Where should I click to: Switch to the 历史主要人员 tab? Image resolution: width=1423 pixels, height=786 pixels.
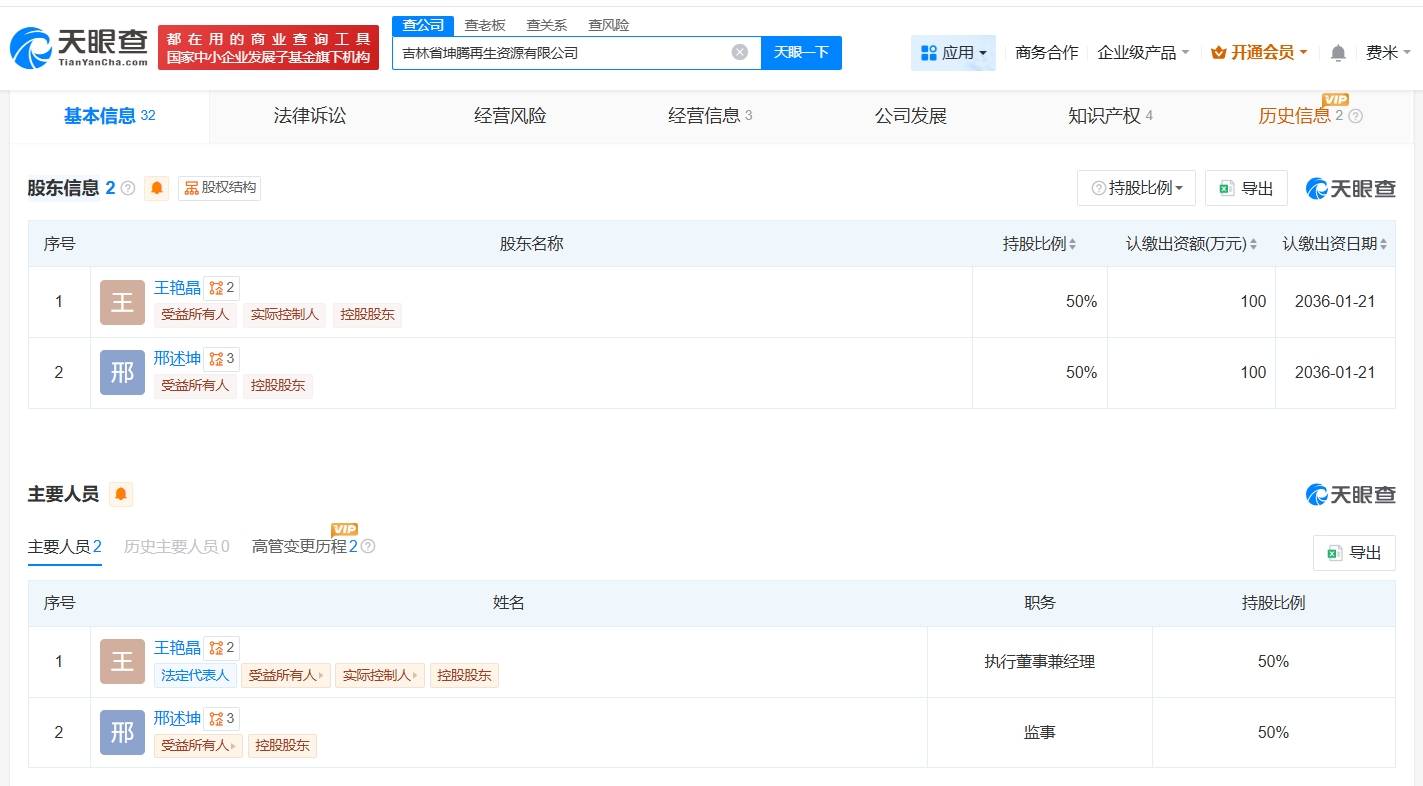point(176,546)
